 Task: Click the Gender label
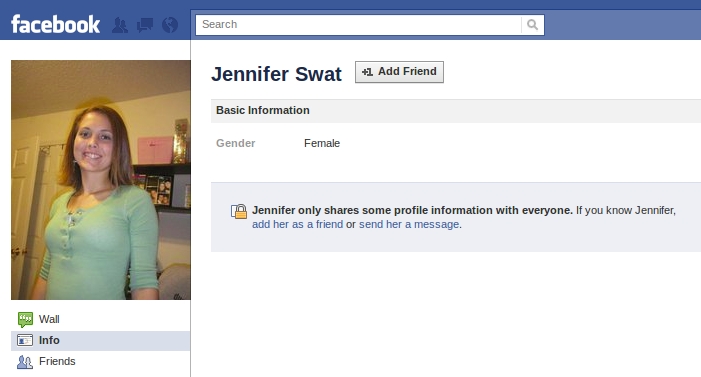click(236, 143)
